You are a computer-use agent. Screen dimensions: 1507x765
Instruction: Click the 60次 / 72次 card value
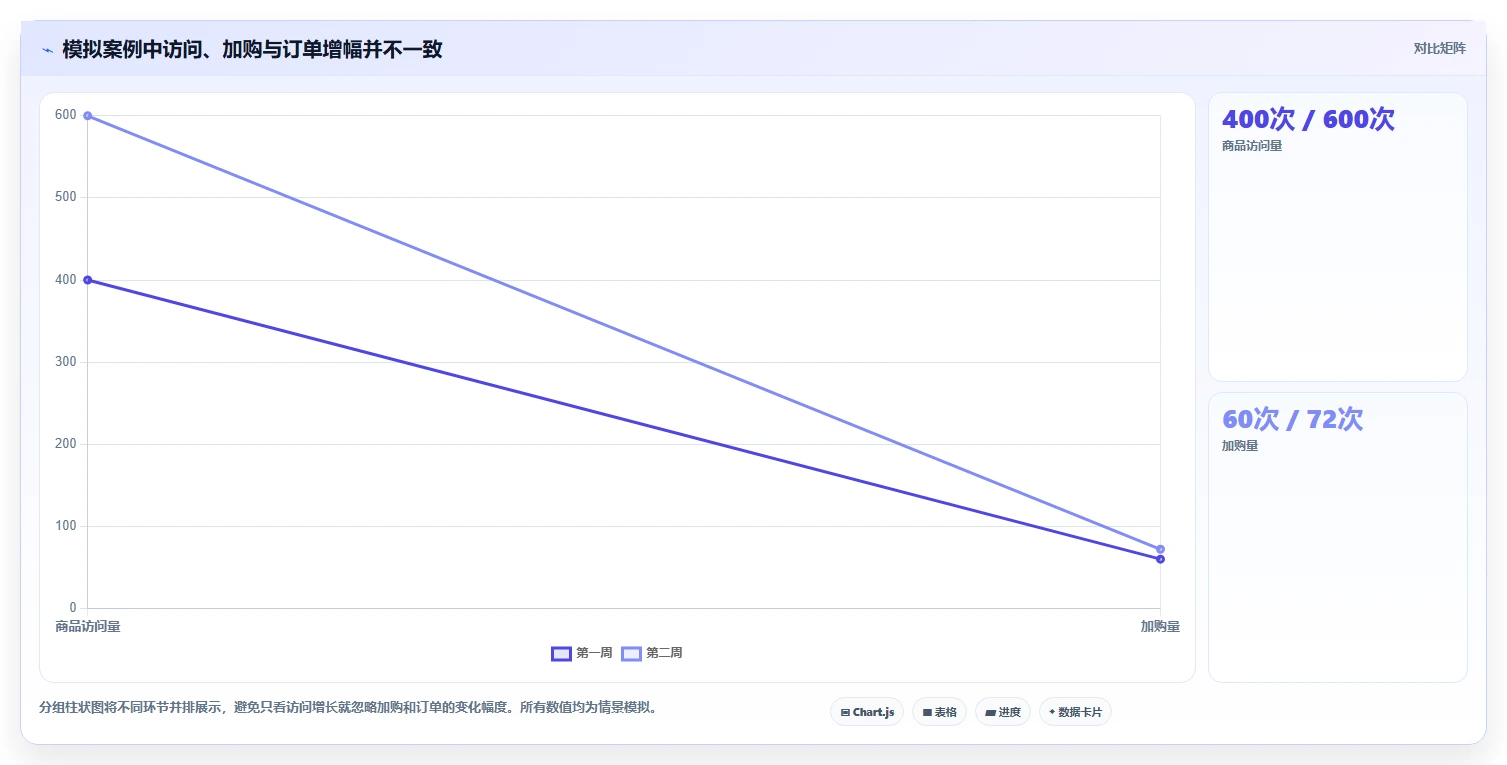point(1292,419)
